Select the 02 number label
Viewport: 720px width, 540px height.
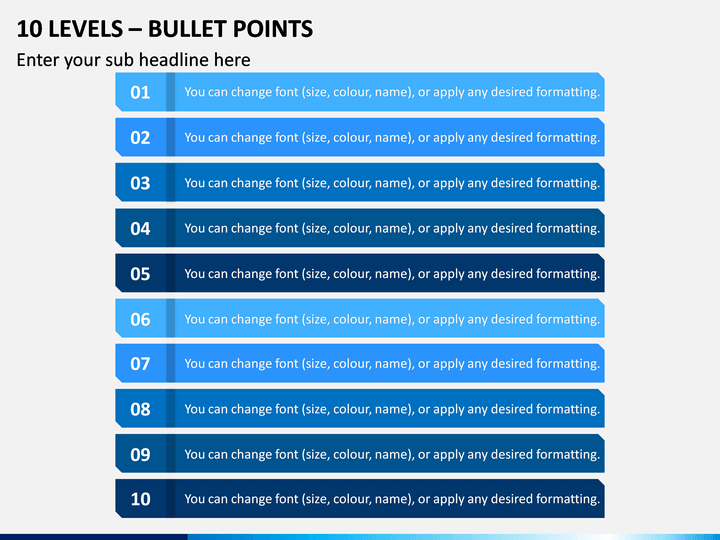click(x=140, y=138)
